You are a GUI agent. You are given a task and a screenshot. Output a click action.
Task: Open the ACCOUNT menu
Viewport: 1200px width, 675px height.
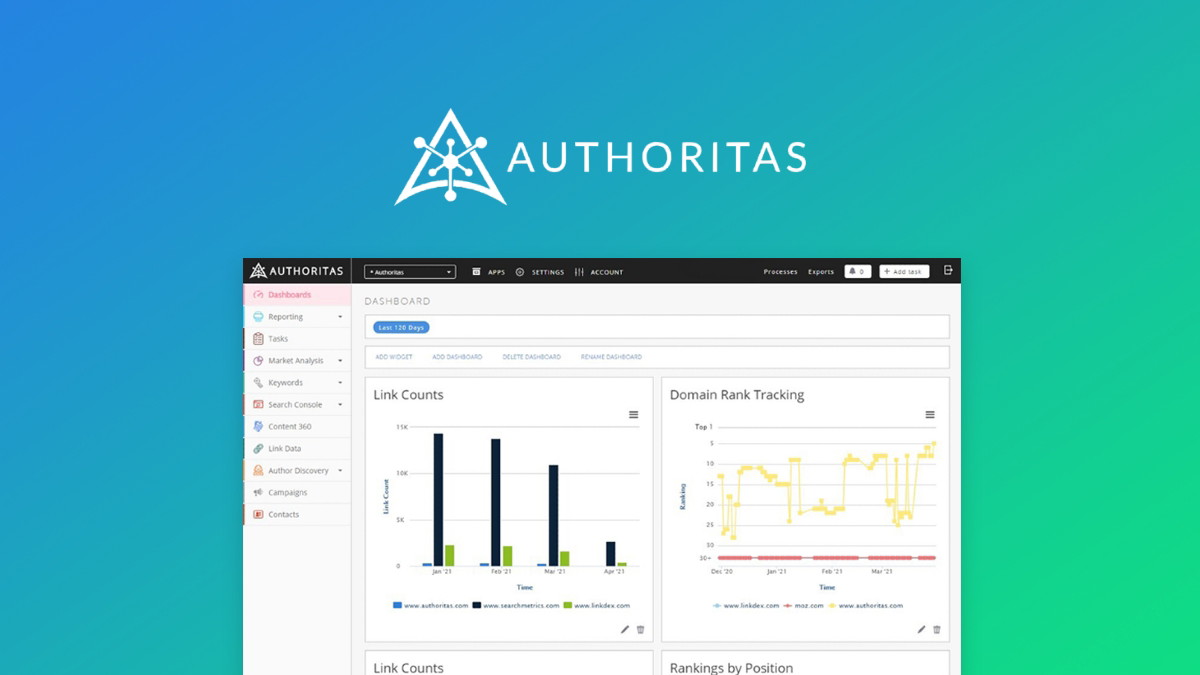click(599, 272)
